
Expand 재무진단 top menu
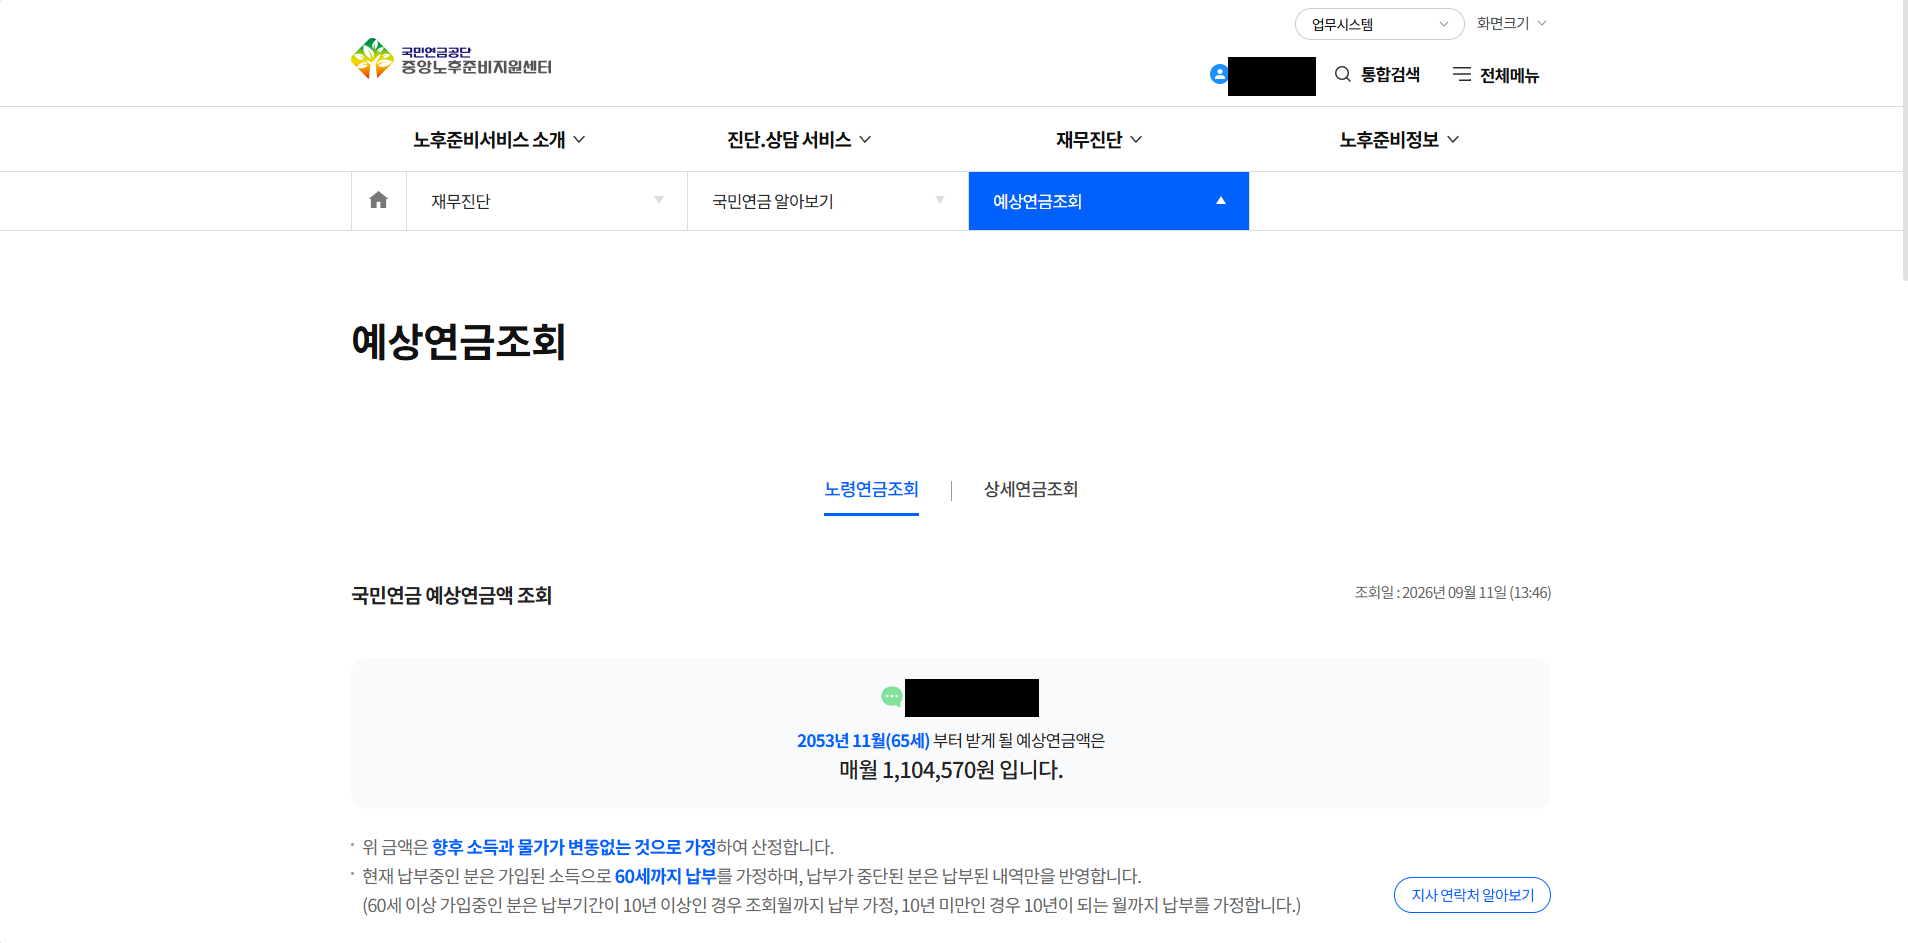click(x=1099, y=140)
